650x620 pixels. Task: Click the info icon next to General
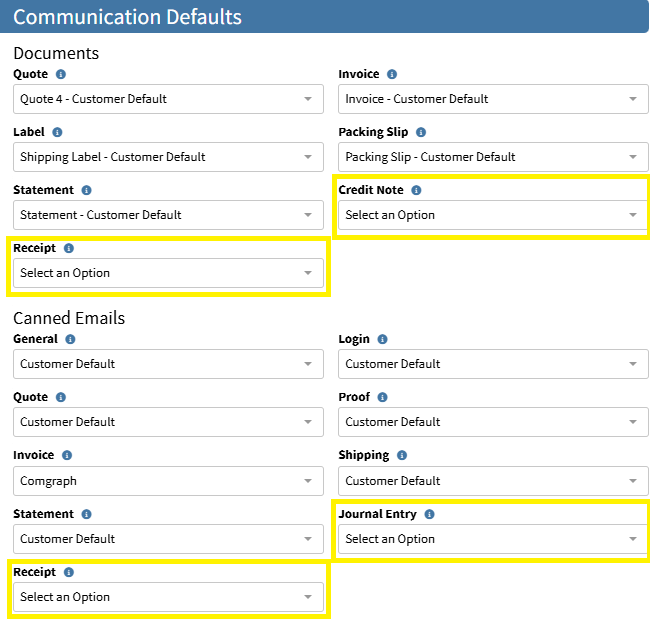coord(69,339)
